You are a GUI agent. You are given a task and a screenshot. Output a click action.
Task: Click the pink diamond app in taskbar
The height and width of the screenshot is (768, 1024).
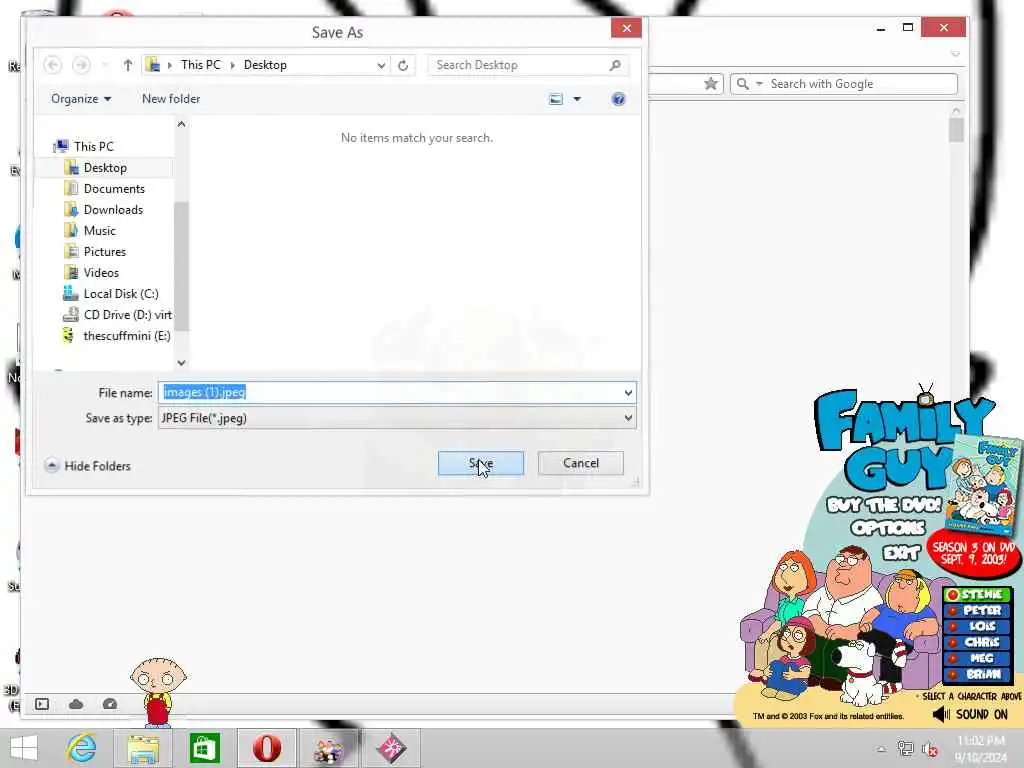(391, 748)
